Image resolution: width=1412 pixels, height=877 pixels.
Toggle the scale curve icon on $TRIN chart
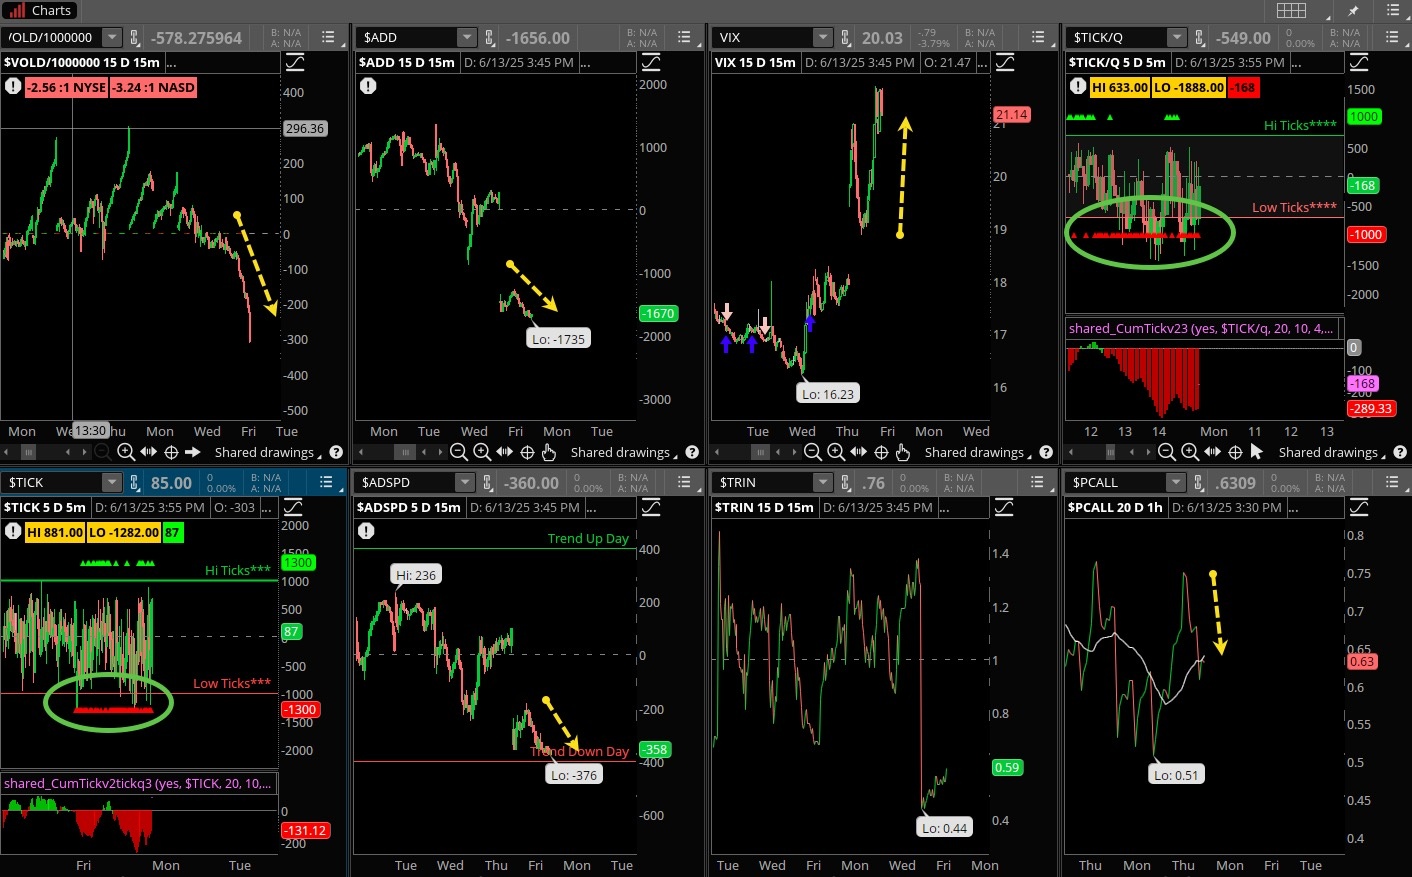pos(1004,508)
